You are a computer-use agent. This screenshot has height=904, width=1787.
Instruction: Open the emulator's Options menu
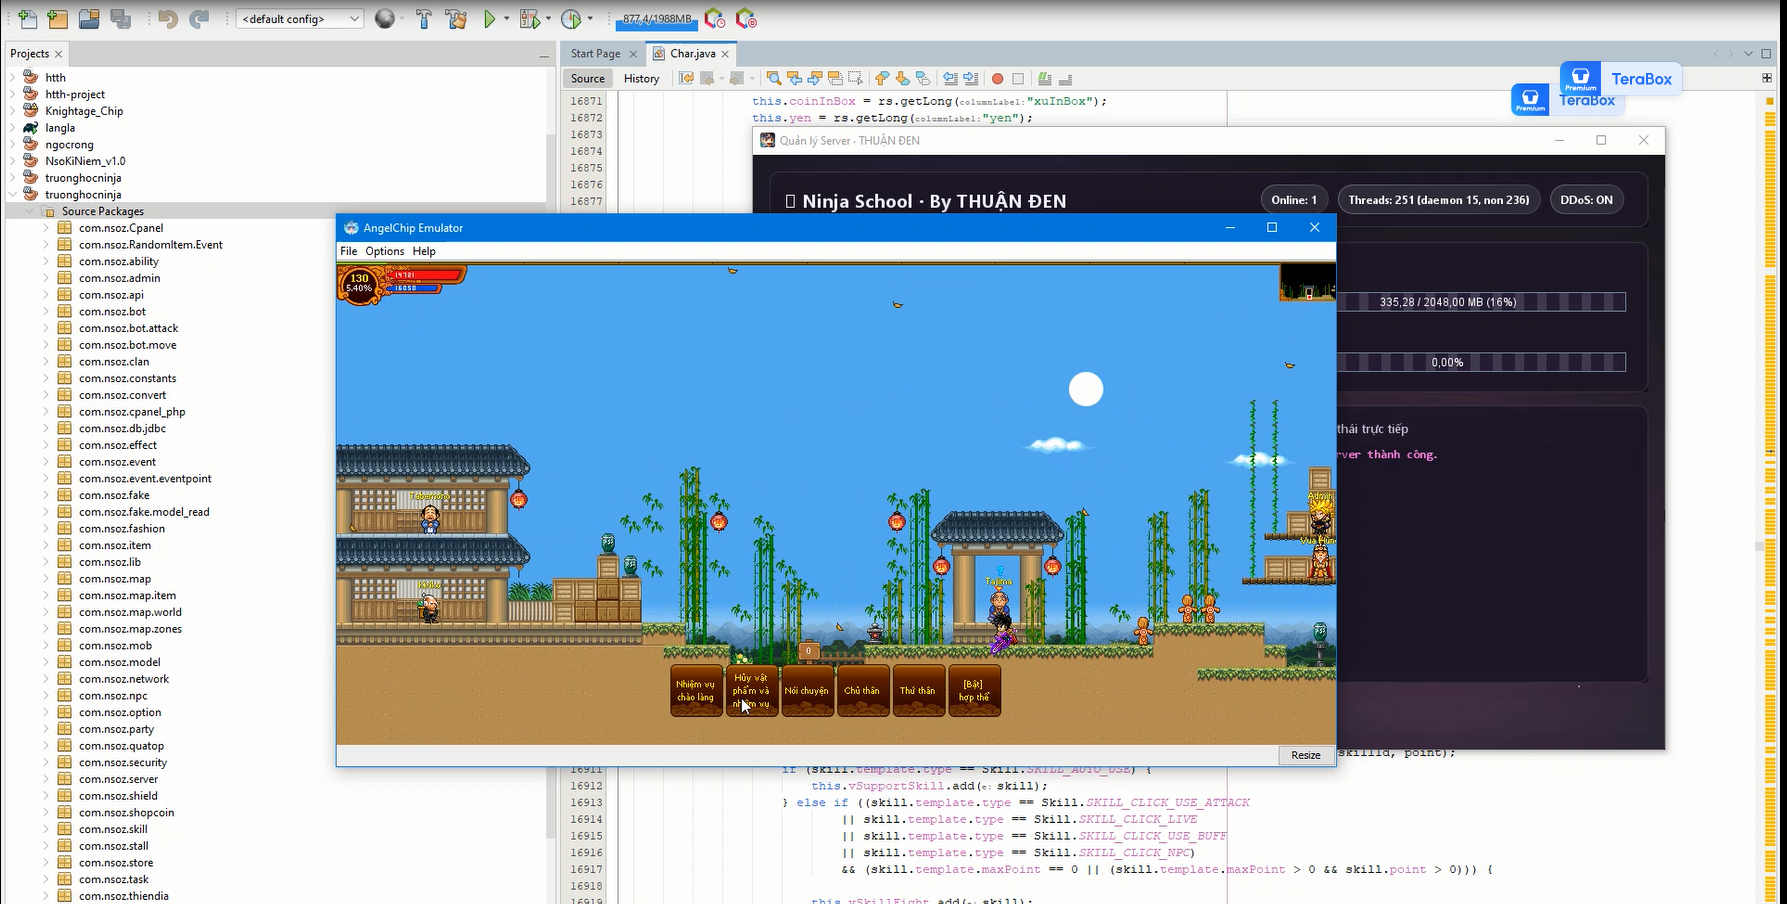pos(384,251)
